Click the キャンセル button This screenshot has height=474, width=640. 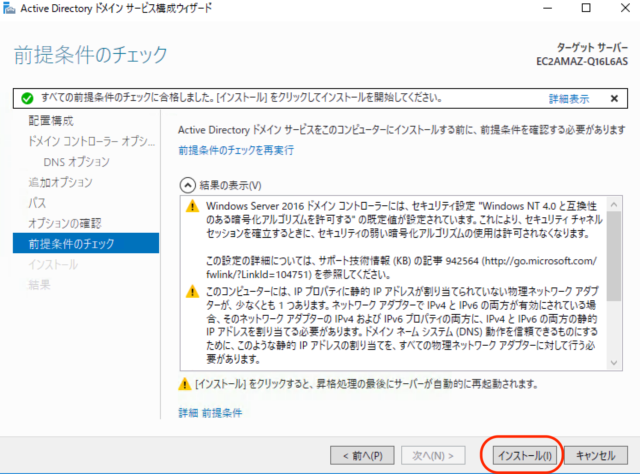click(x=596, y=456)
